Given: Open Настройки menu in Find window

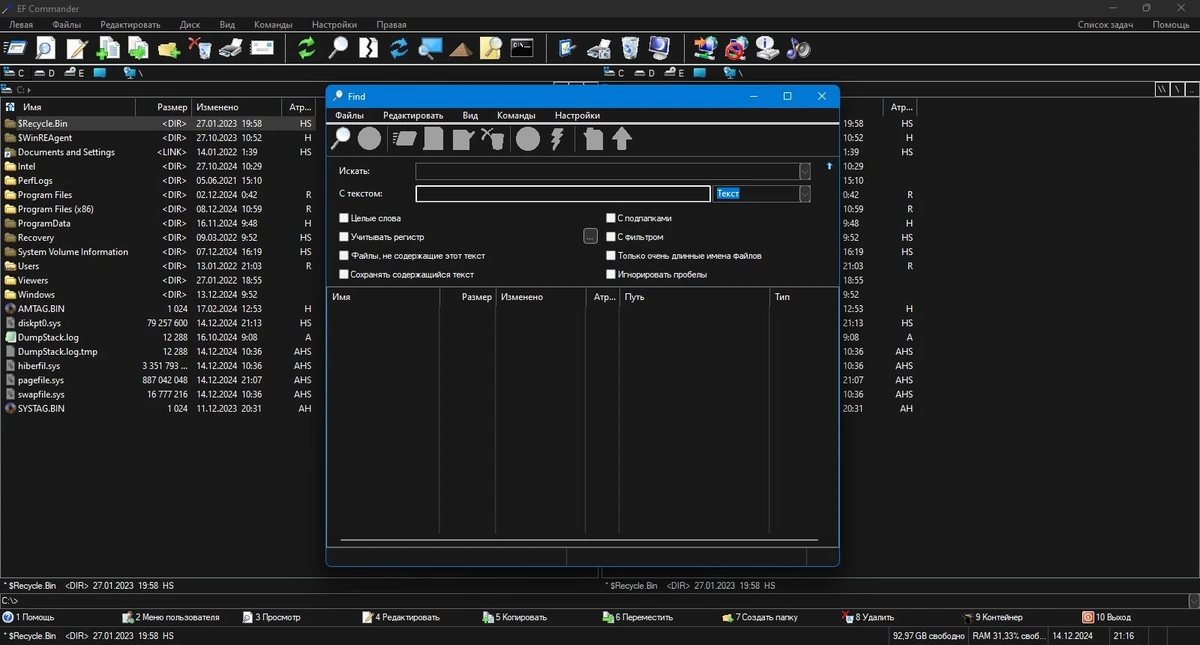Looking at the screenshot, I should [x=577, y=115].
